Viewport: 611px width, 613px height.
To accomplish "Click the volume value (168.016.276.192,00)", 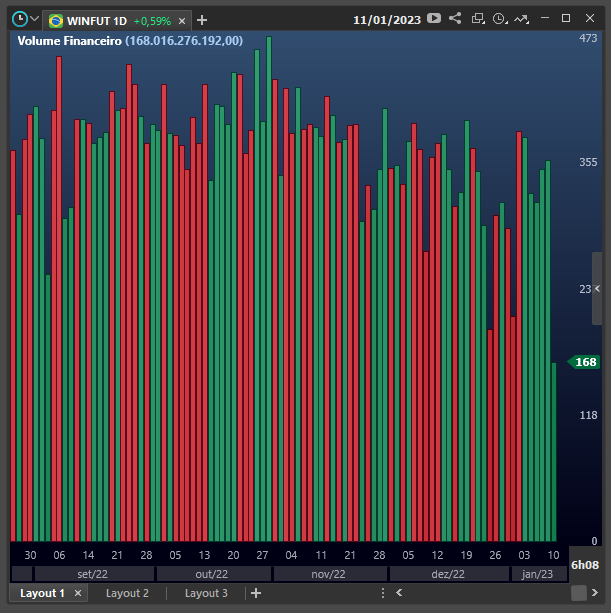I will [184, 41].
